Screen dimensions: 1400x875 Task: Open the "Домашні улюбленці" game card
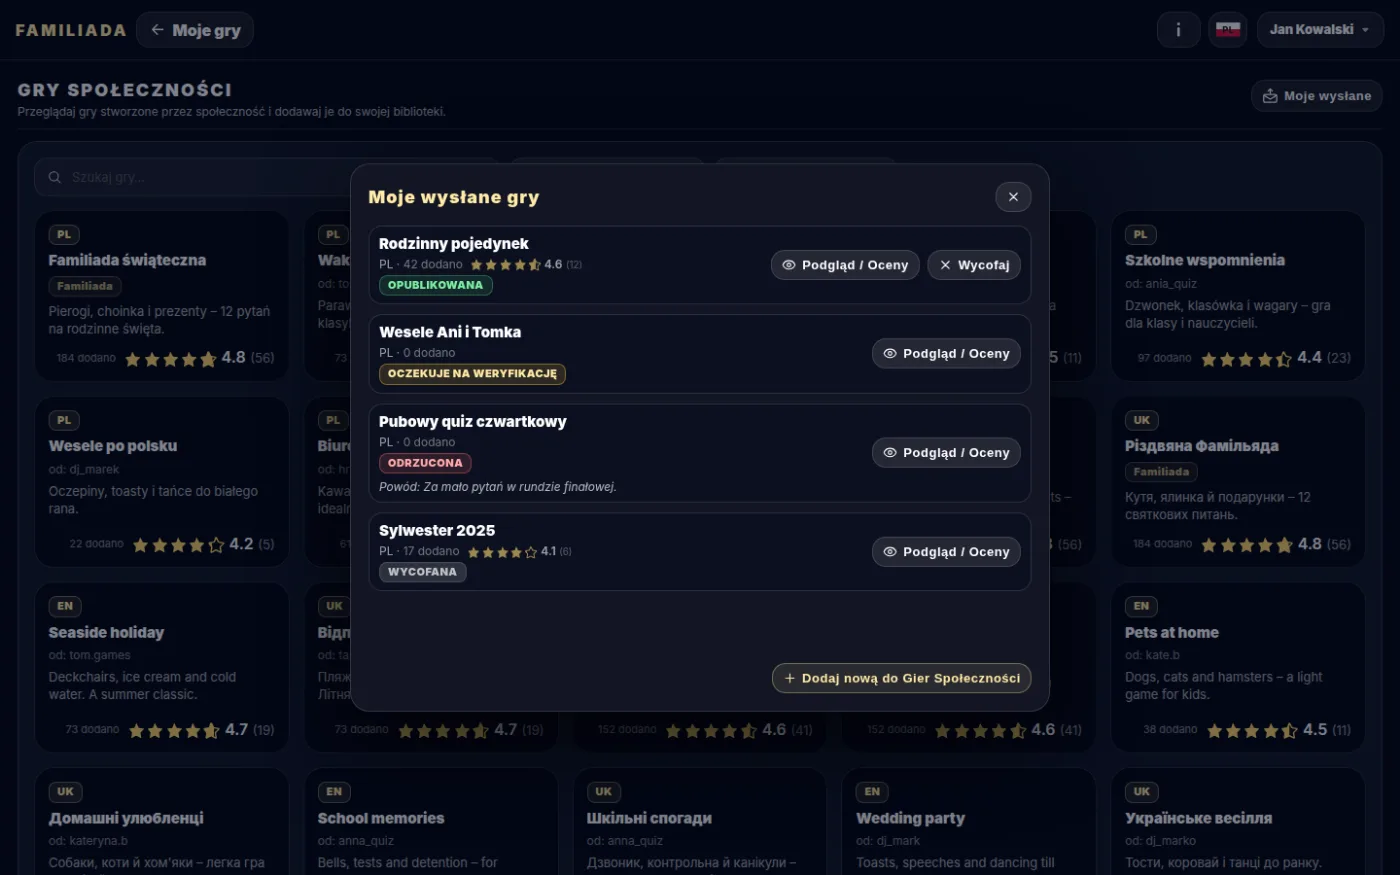[x=162, y=822]
